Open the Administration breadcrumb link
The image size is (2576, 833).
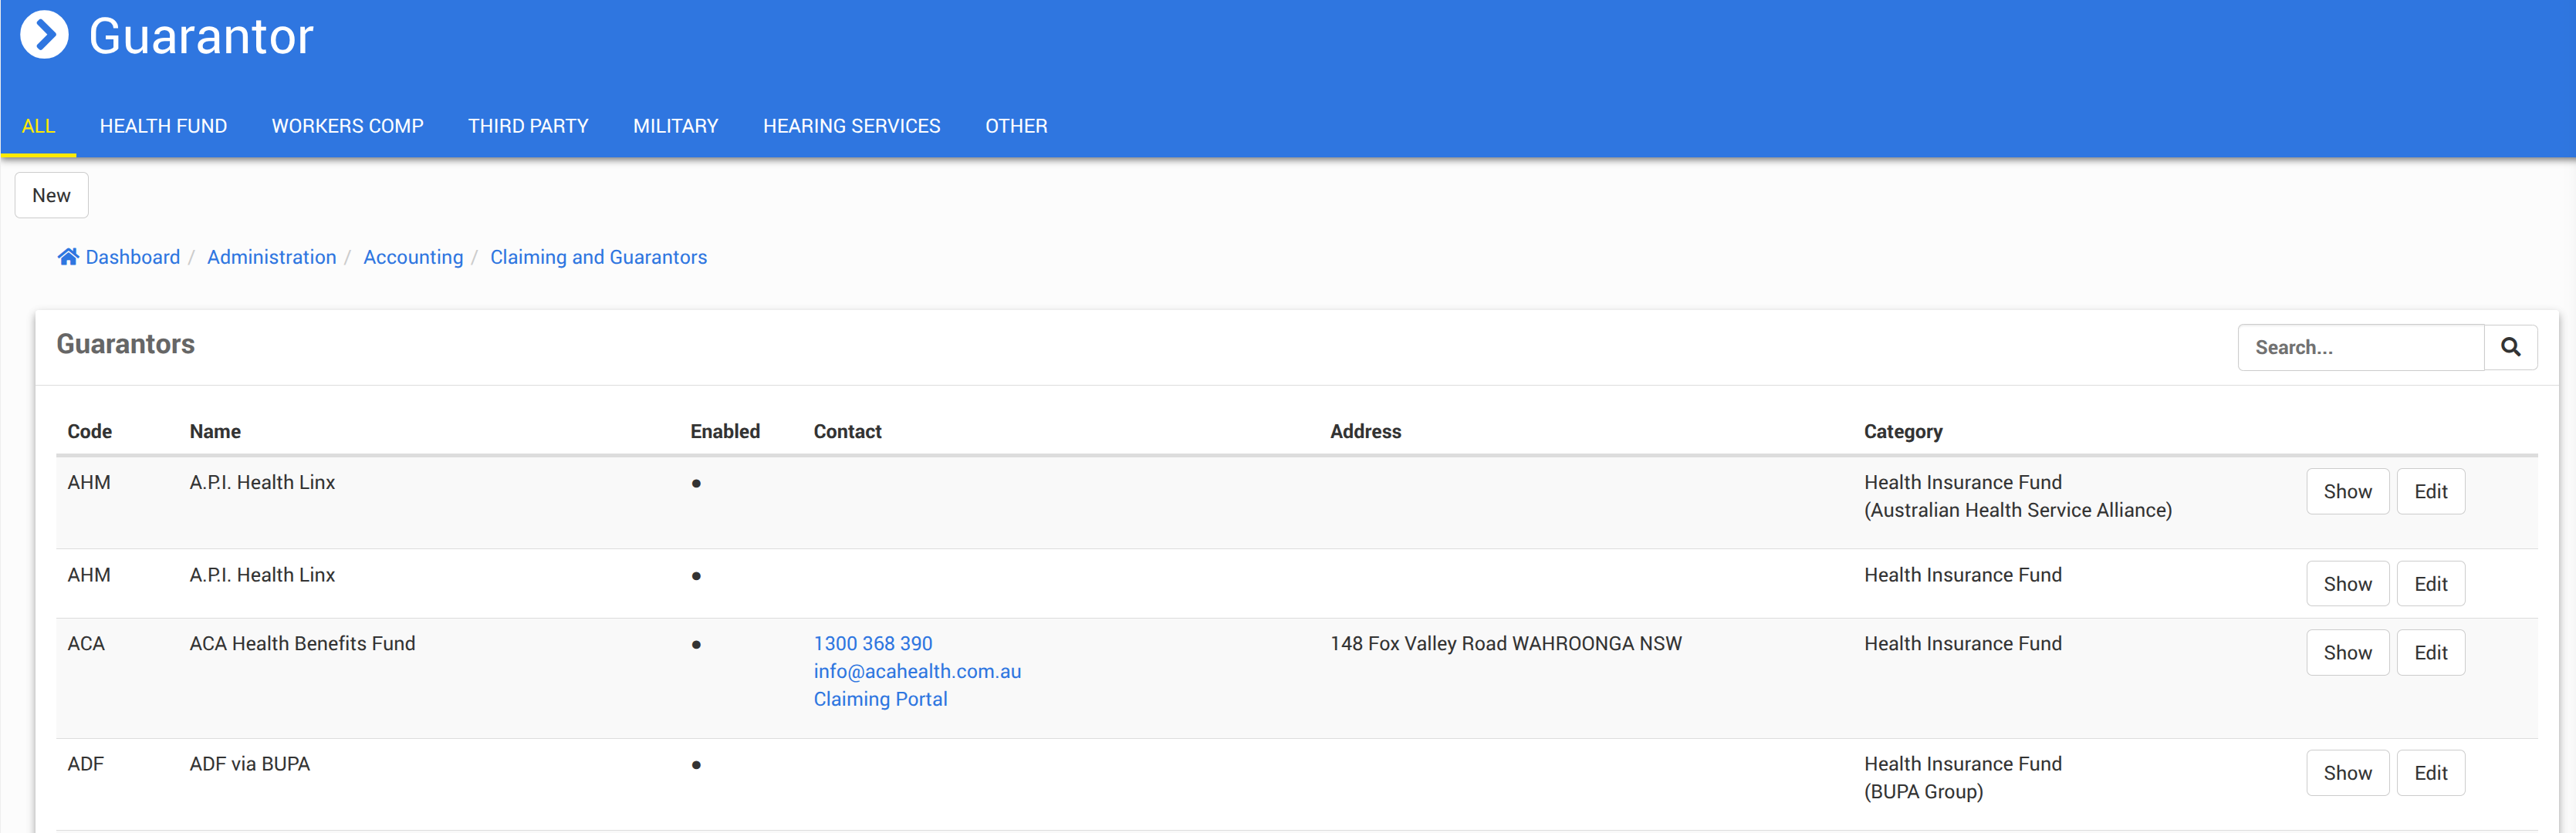coord(271,257)
